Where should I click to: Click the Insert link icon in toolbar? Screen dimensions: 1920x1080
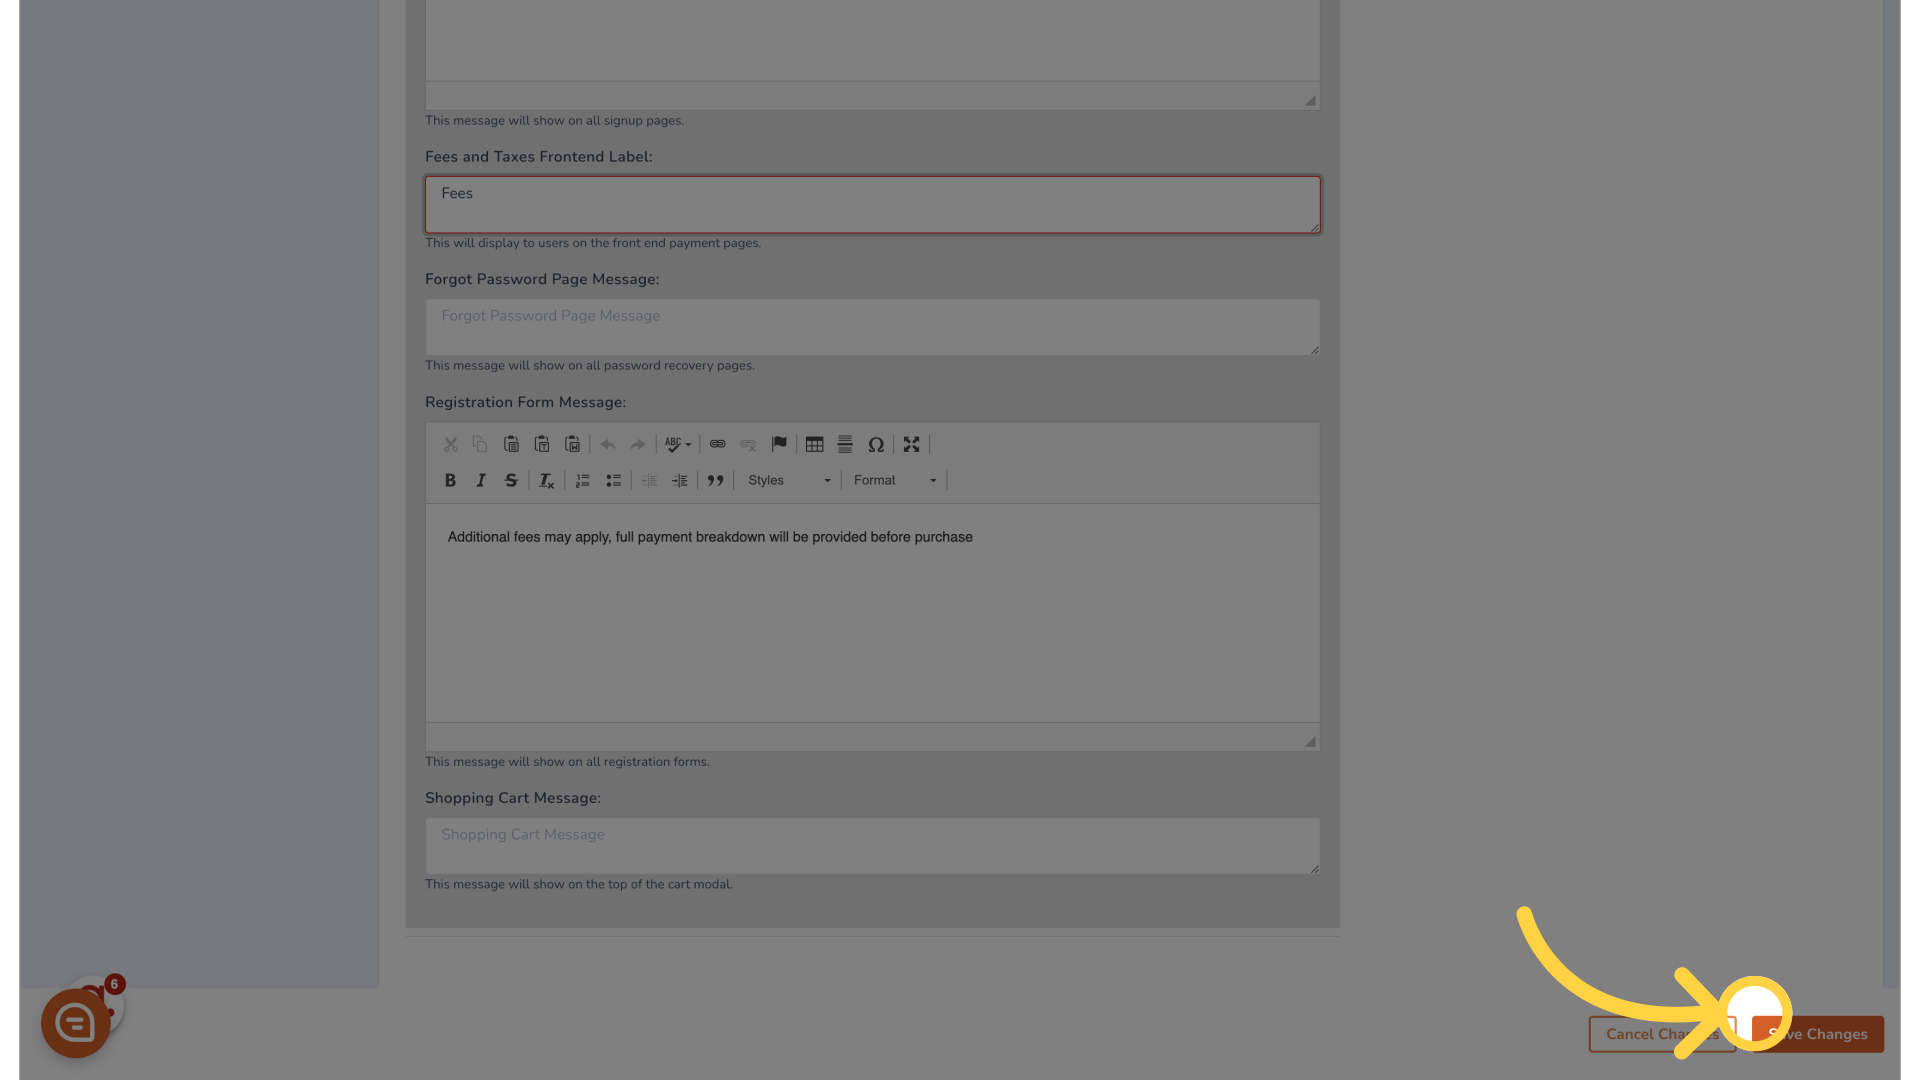pyautogui.click(x=717, y=444)
